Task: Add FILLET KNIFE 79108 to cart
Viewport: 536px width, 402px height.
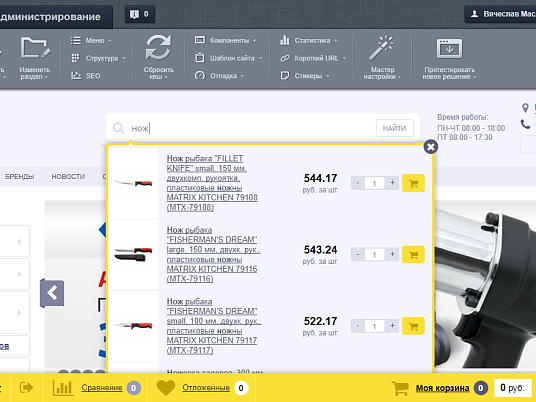Action: [x=413, y=183]
